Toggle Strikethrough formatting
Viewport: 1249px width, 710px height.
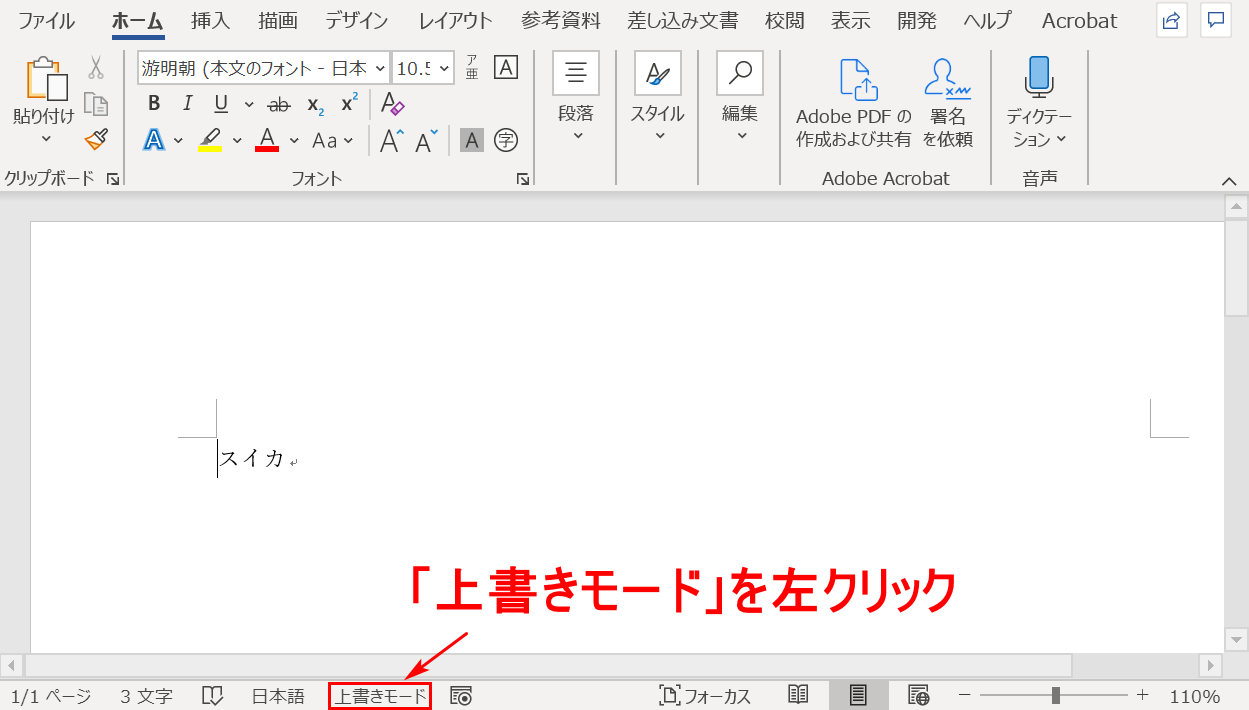280,104
